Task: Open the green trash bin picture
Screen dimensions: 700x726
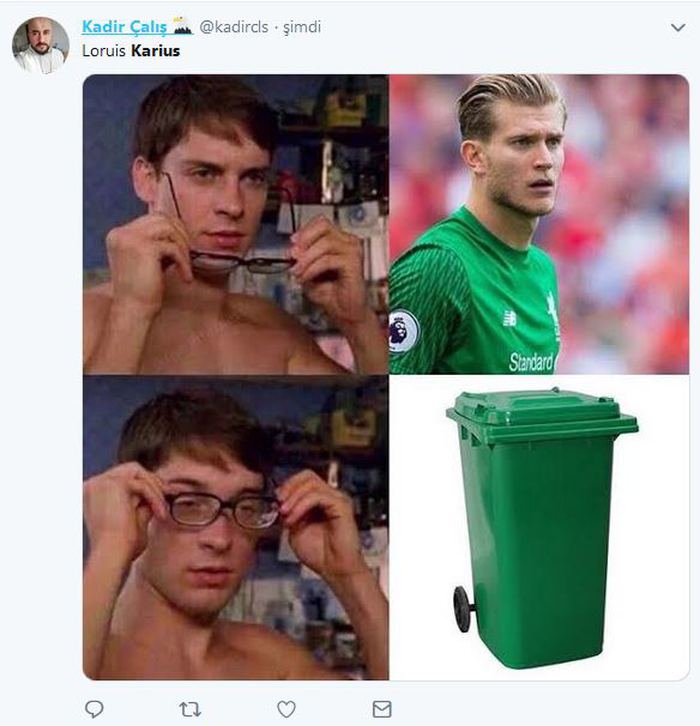Action: coord(540,528)
